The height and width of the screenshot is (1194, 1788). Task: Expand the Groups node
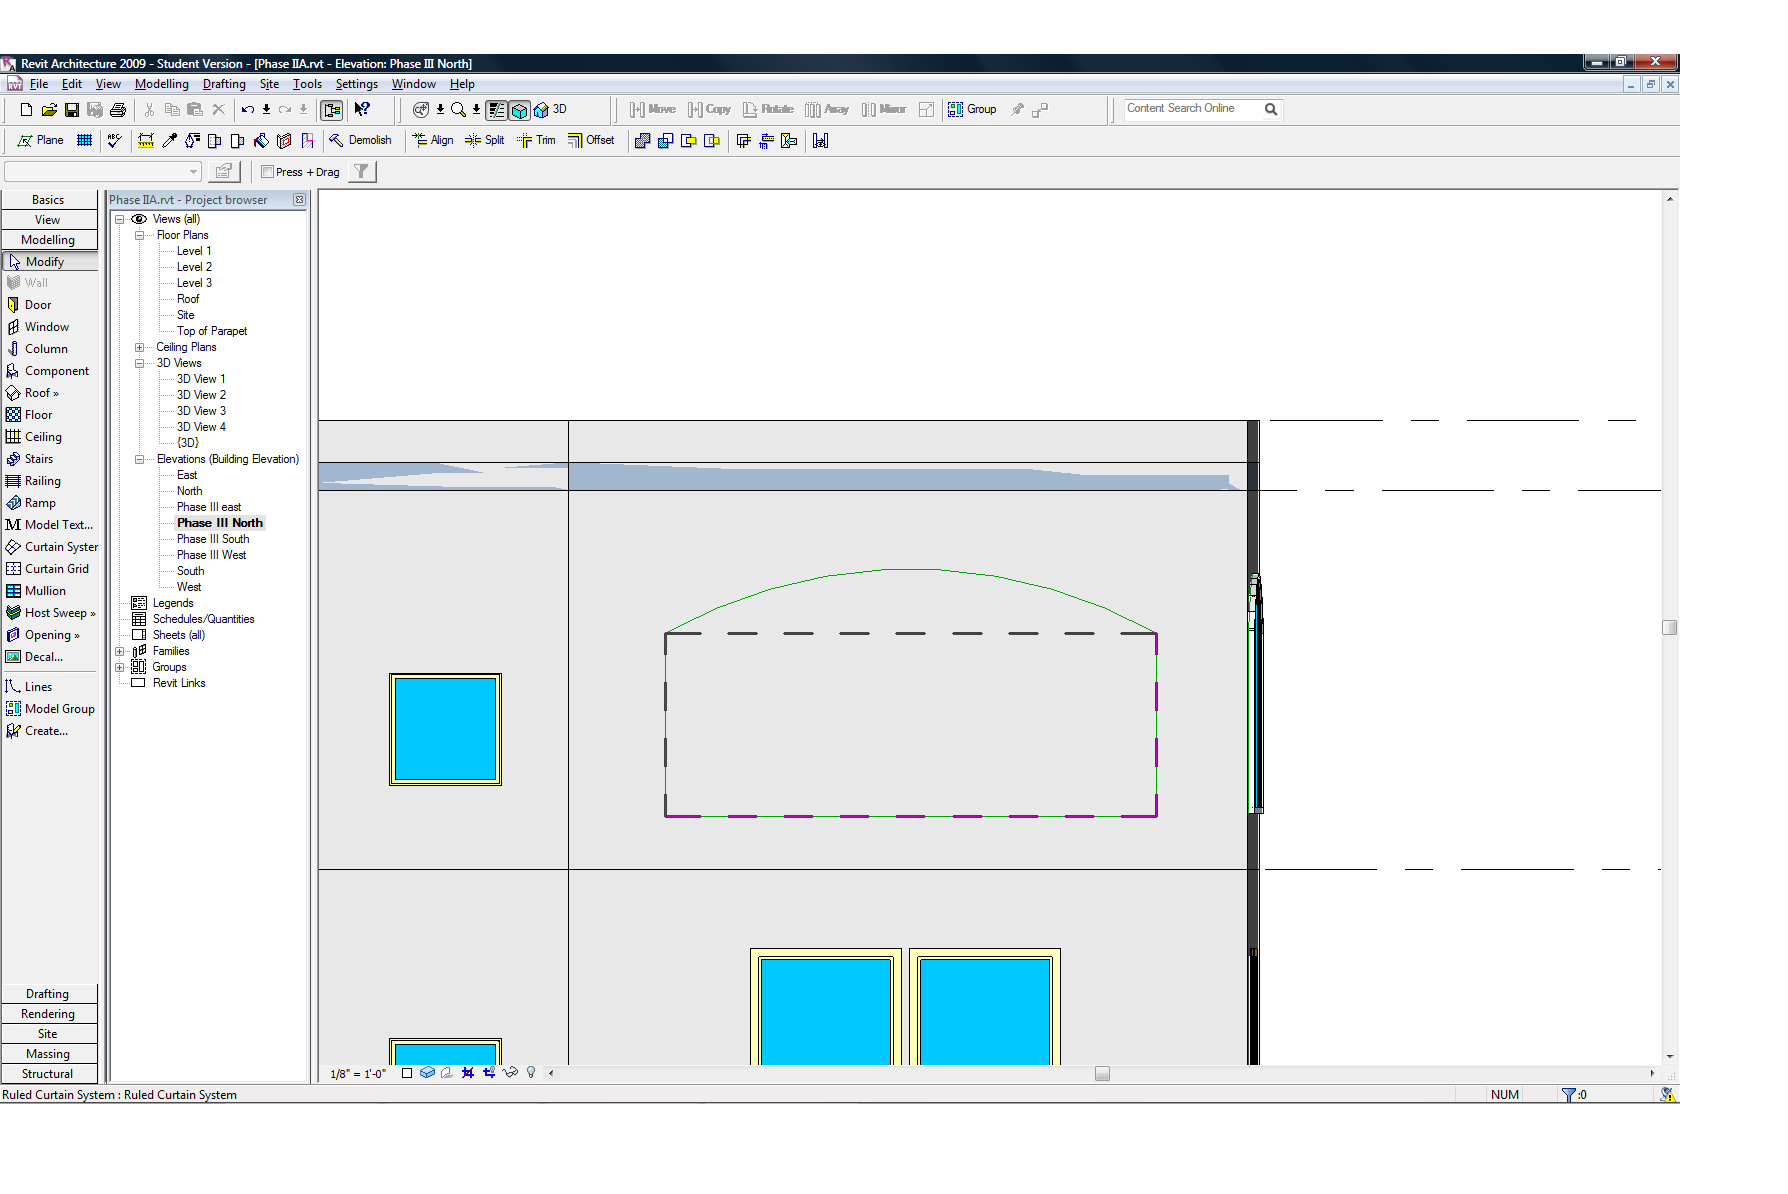click(119, 667)
